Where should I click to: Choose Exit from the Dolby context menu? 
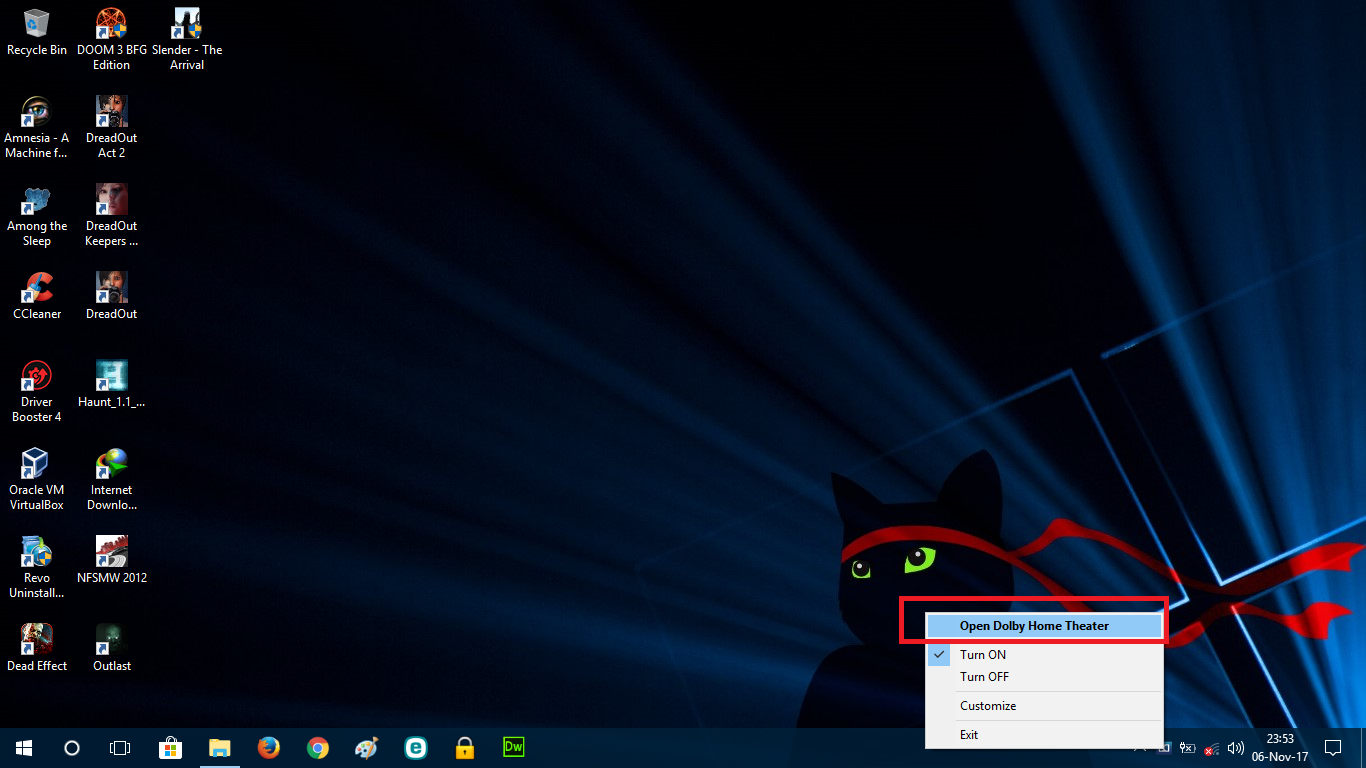(x=1044, y=735)
